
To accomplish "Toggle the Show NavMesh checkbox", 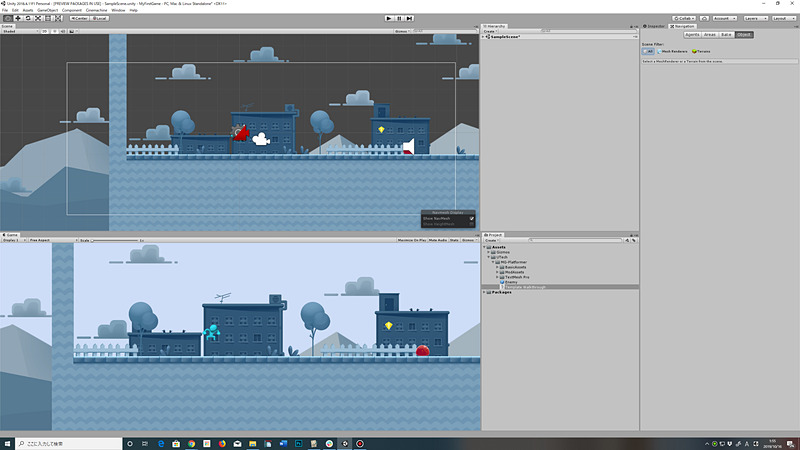I will 471,218.
